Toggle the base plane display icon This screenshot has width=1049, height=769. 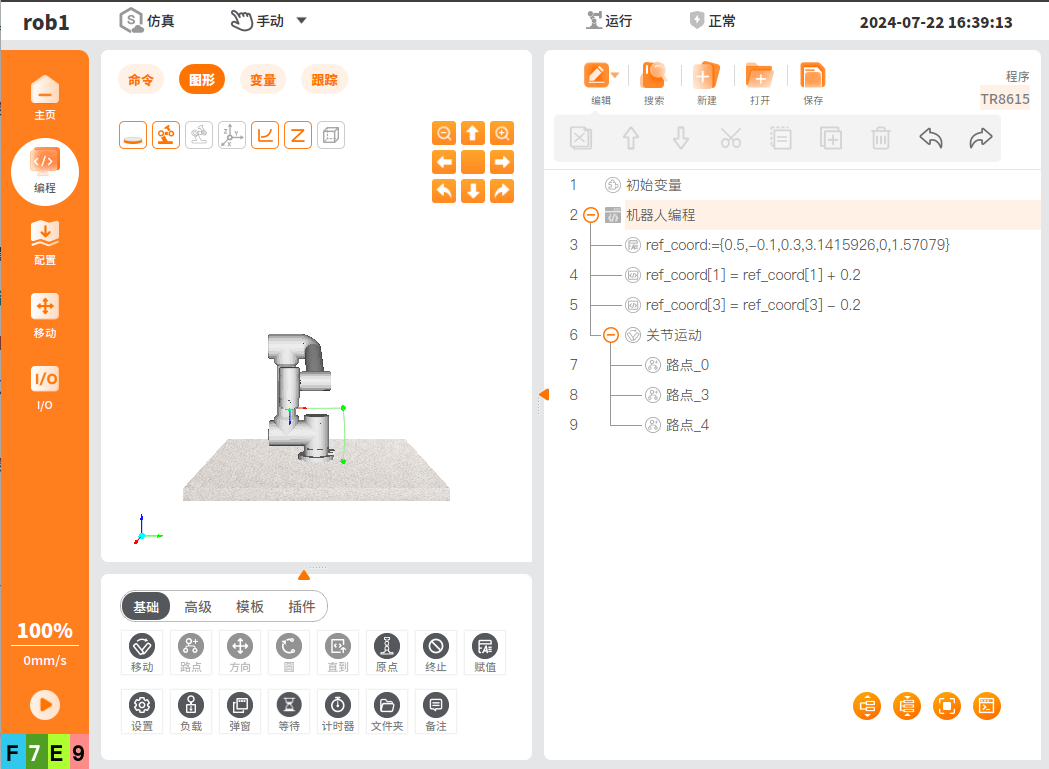(x=133, y=135)
